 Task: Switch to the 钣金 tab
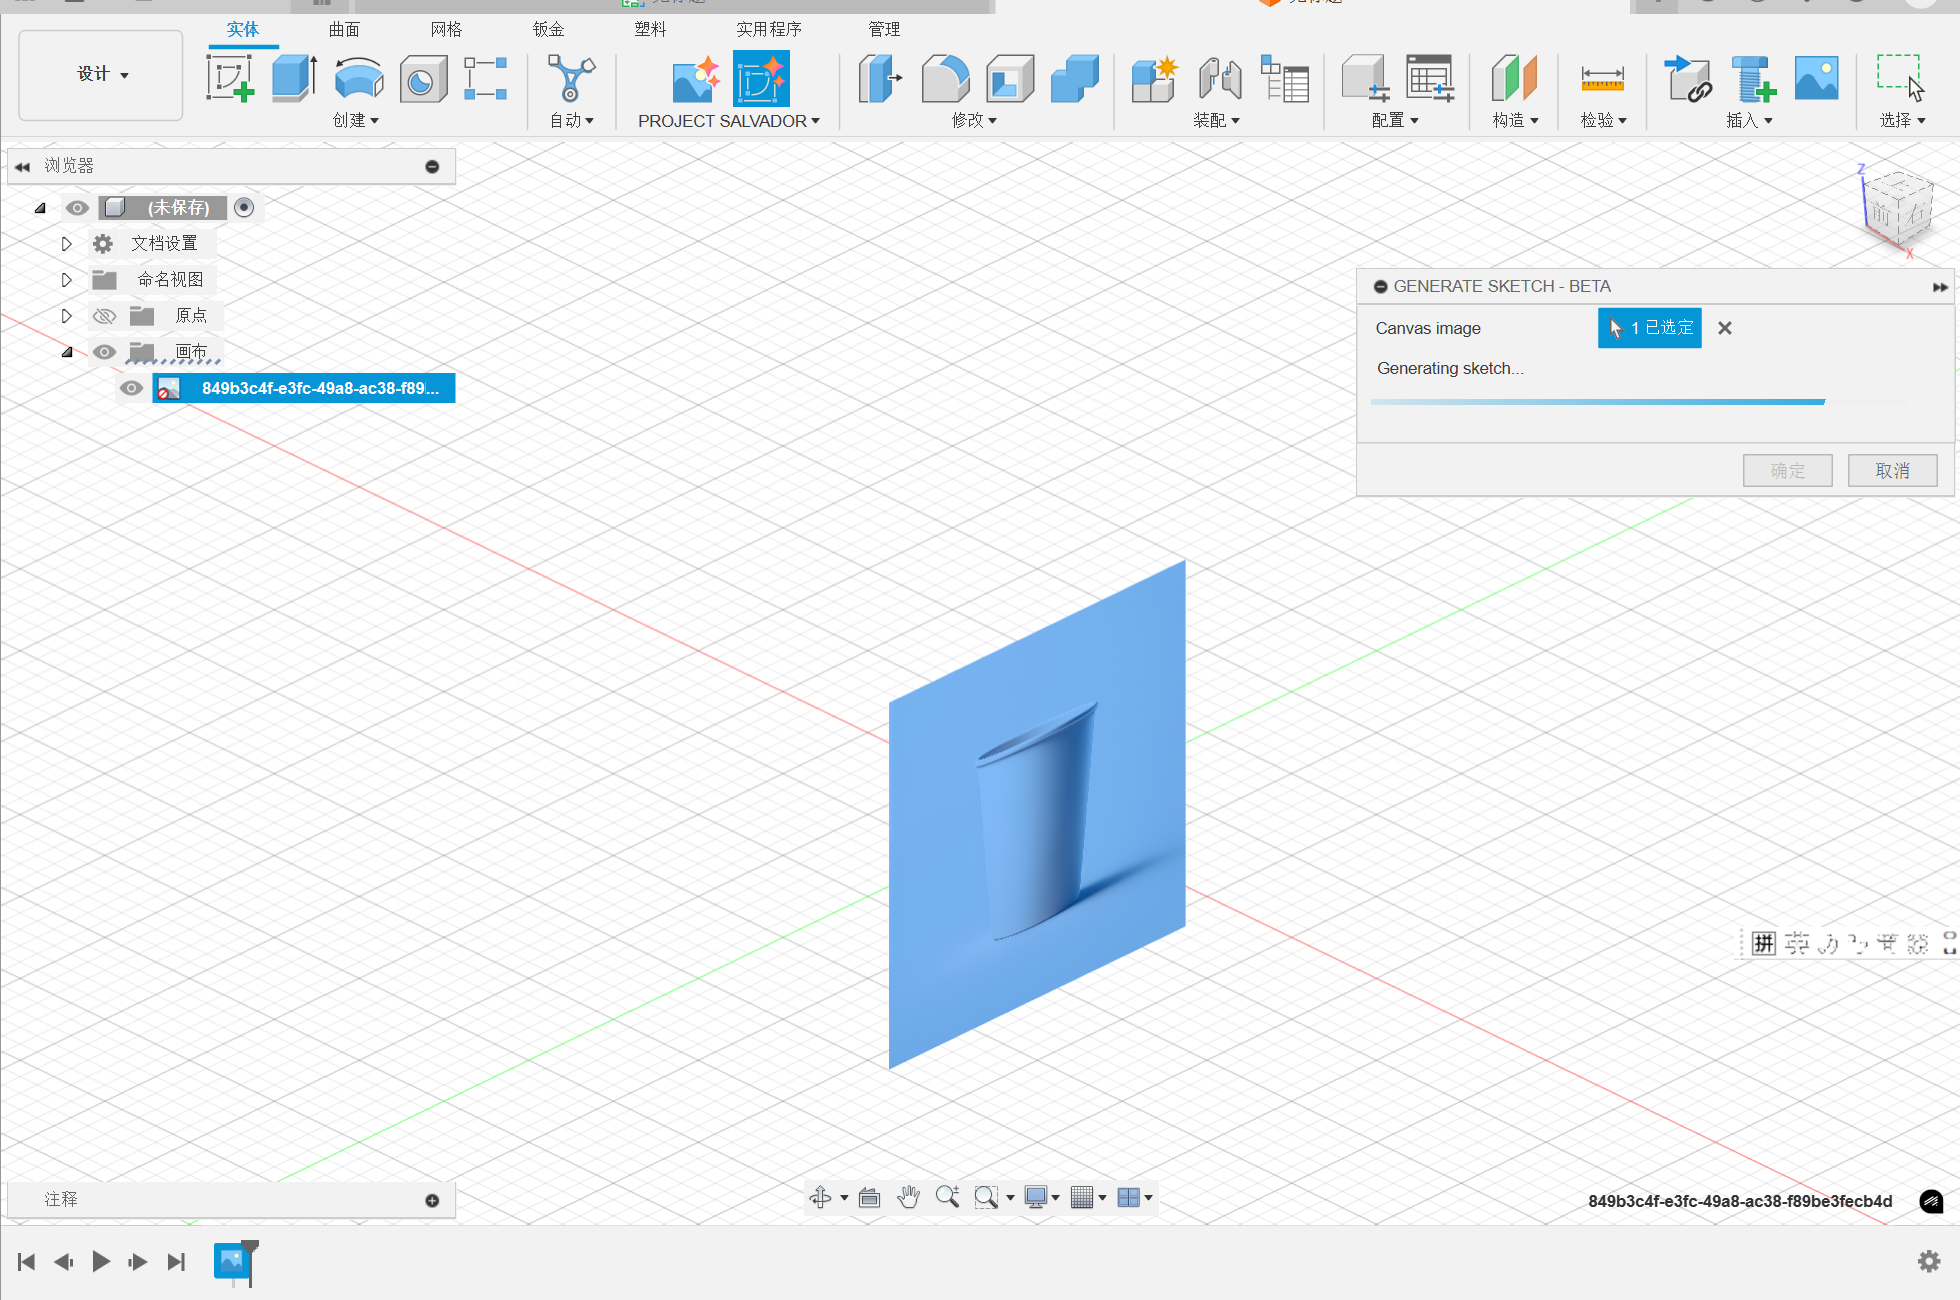548,29
